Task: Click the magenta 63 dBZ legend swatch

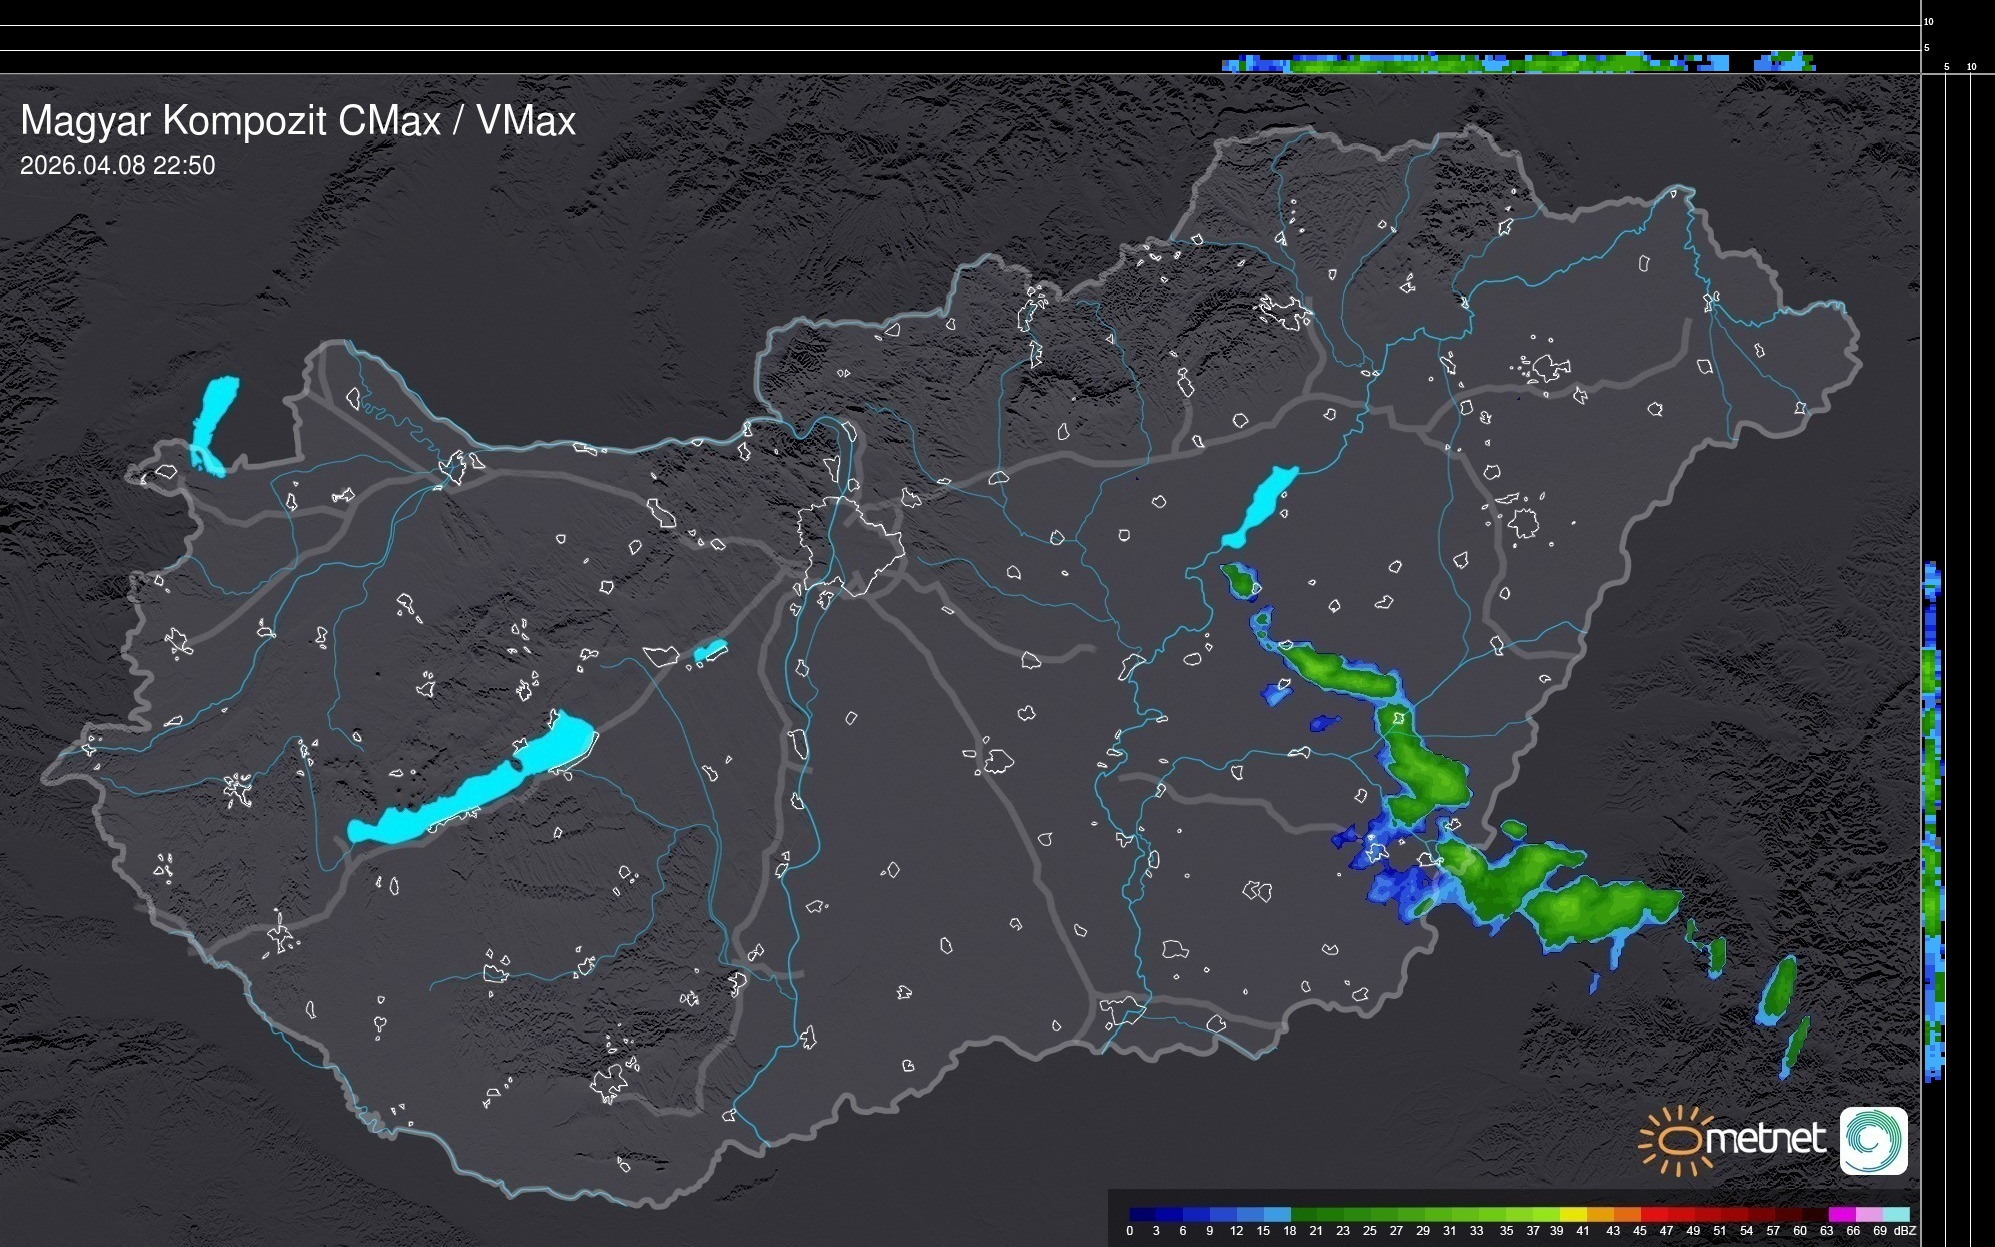Action: pos(1840,1214)
